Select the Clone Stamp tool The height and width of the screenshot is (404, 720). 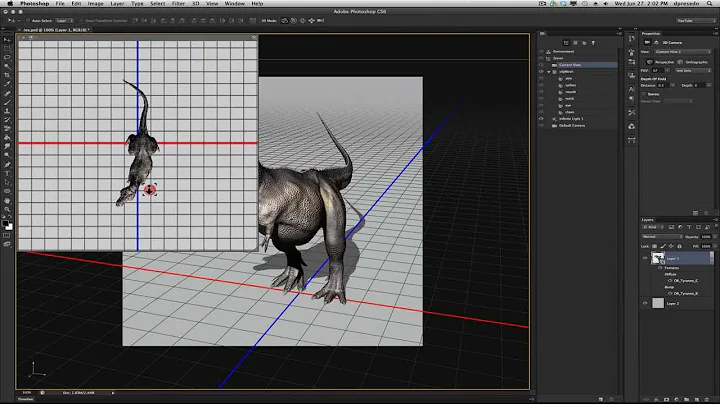click(7, 111)
